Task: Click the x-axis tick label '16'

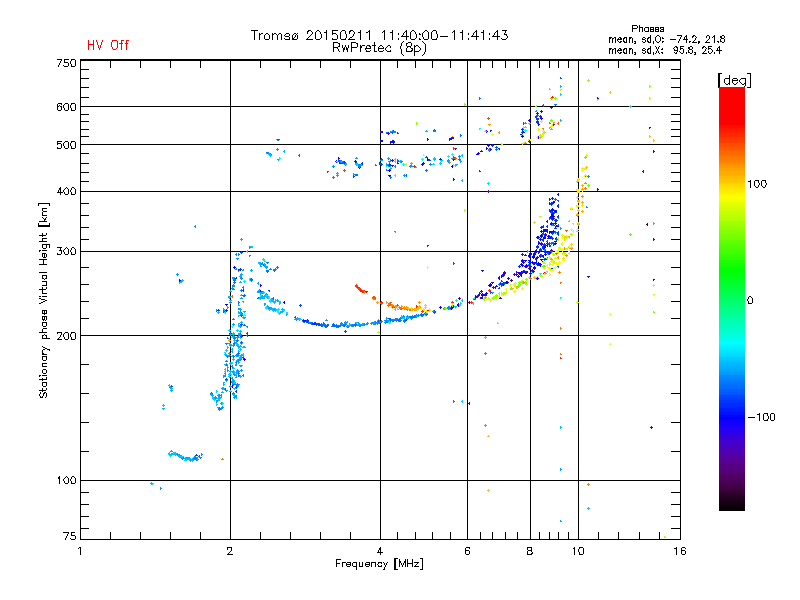Action: tap(680, 551)
